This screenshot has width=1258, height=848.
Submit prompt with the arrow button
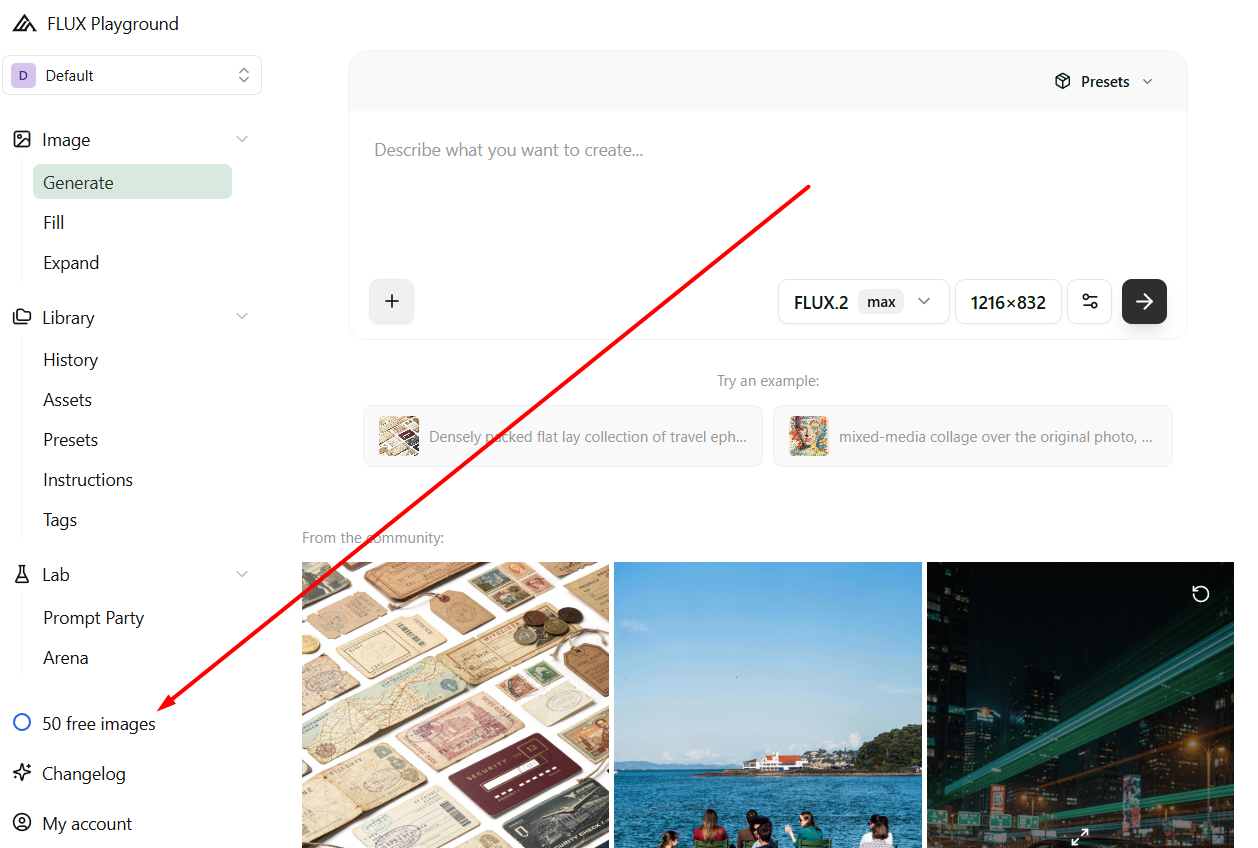pyautogui.click(x=1144, y=301)
